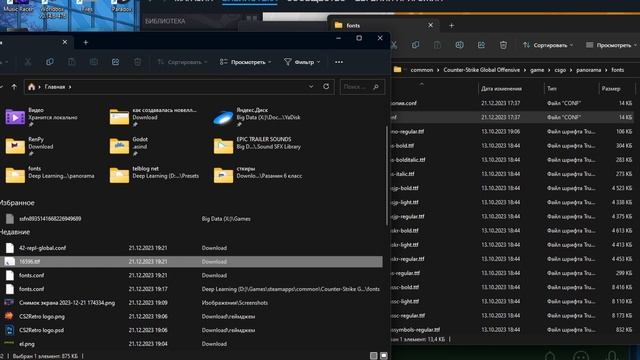Open the Фильтр dropdown in the Home window
This screenshot has height=360, width=640.
302,62
